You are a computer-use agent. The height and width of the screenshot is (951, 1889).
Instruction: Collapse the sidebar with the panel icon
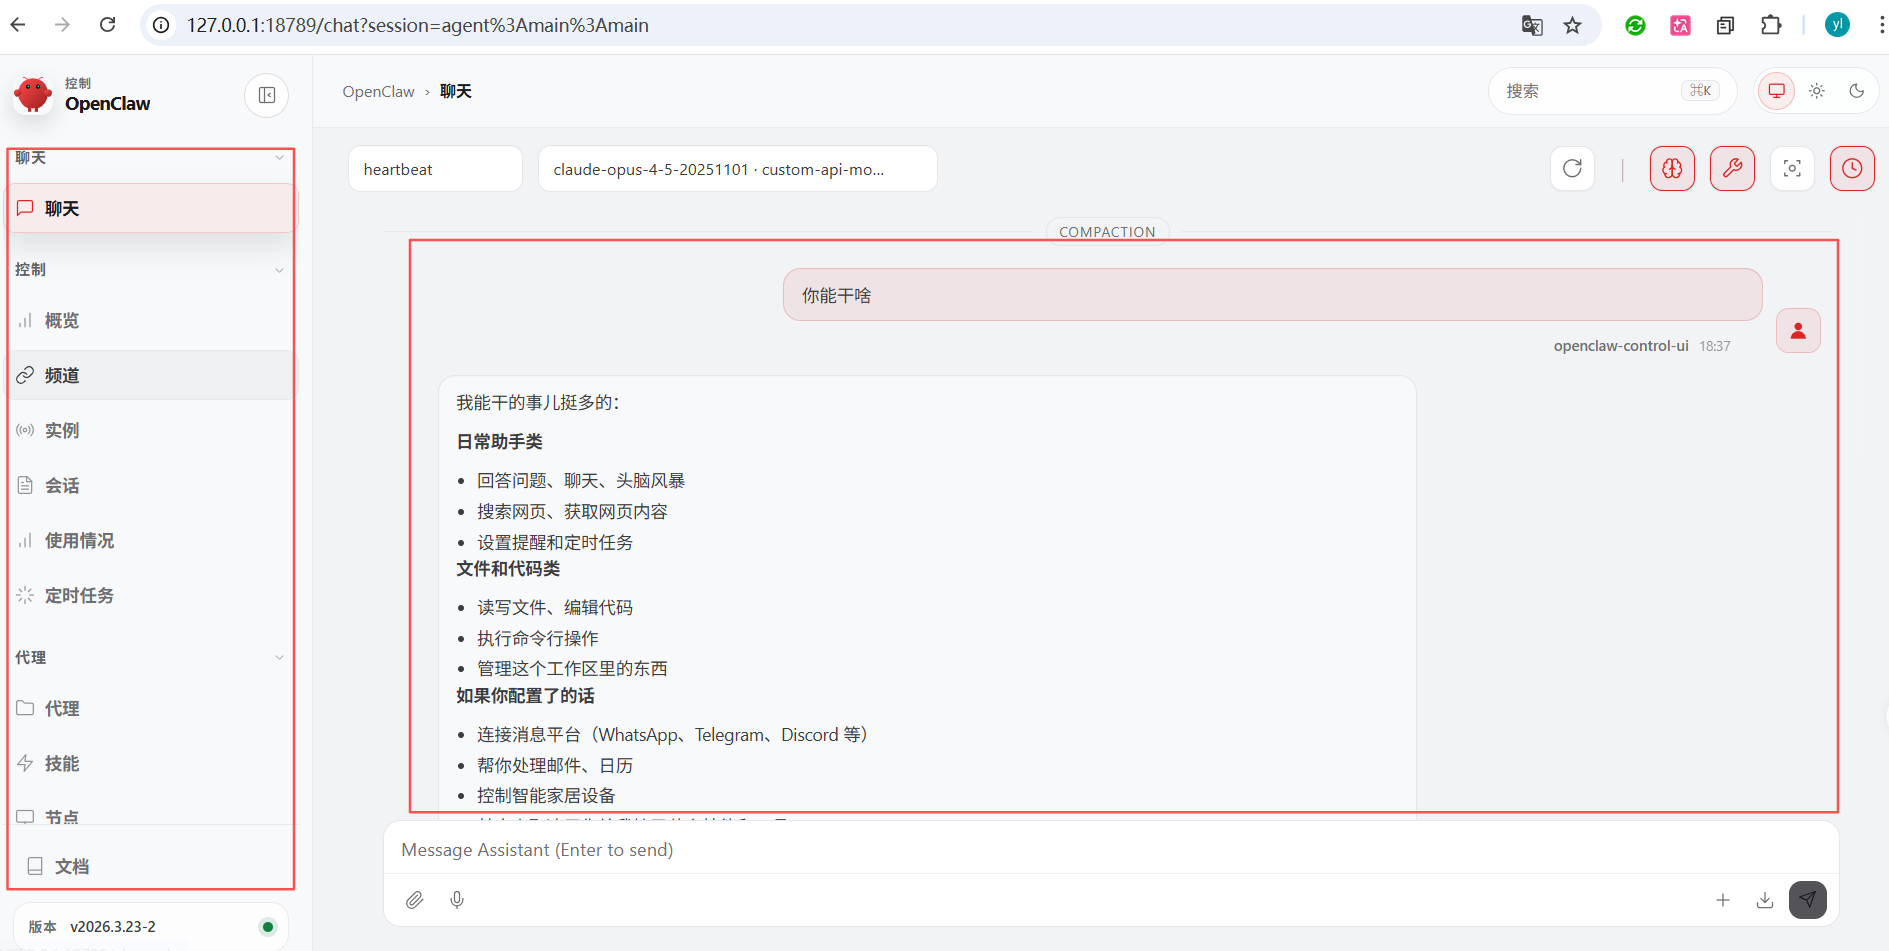click(x=266, y=95)
